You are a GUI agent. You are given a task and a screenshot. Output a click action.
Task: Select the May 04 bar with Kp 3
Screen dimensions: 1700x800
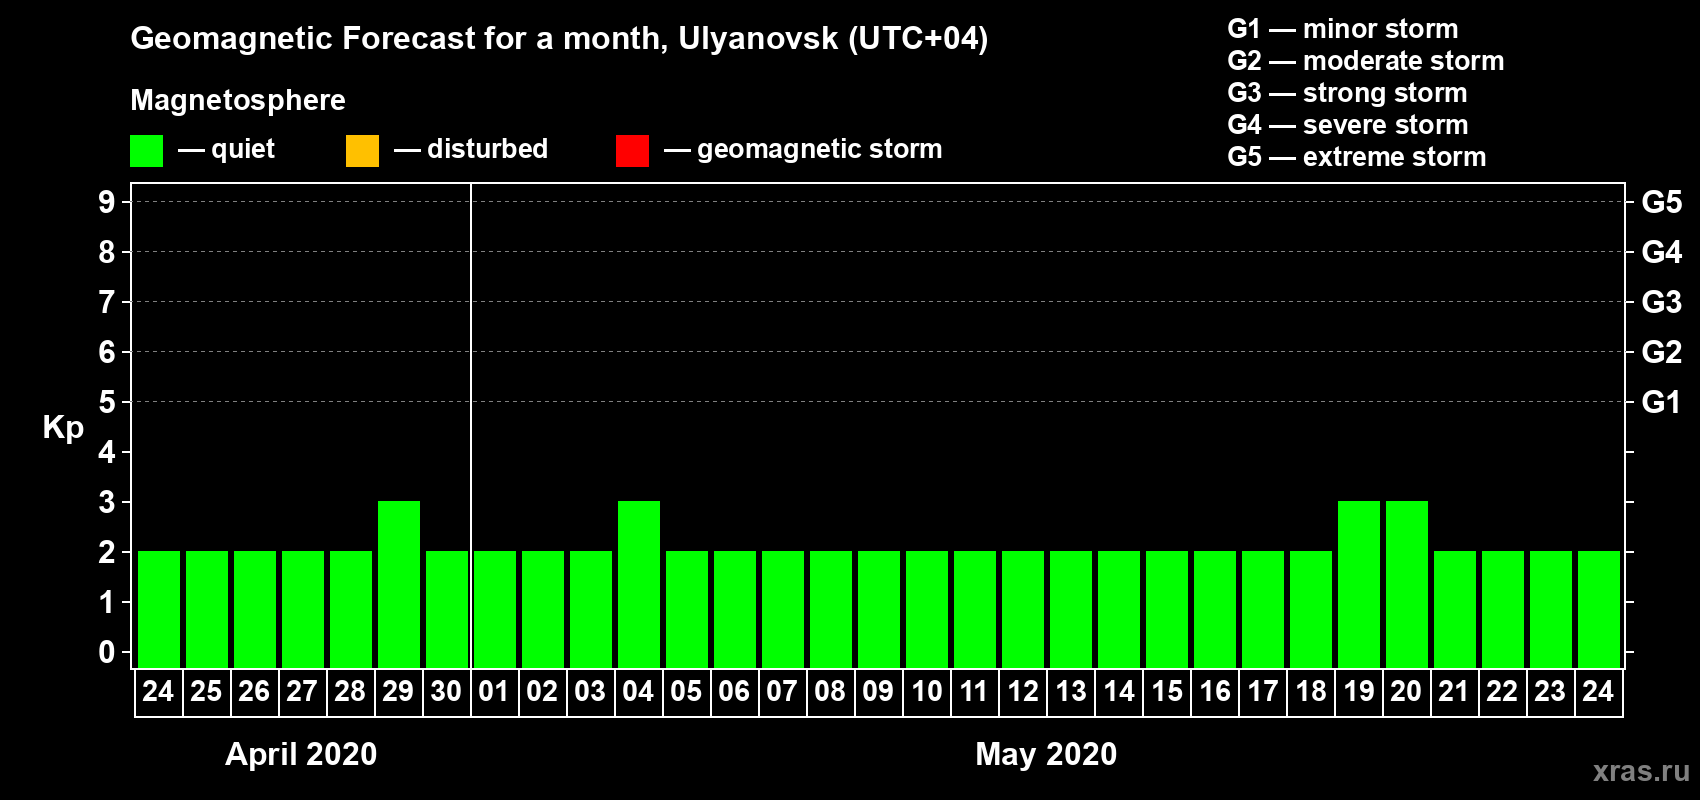[639, 584]
